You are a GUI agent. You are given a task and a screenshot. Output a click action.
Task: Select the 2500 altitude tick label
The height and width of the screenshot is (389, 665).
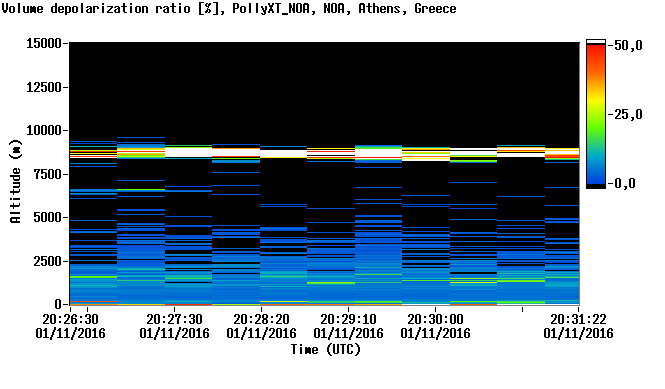pos(48,261)
